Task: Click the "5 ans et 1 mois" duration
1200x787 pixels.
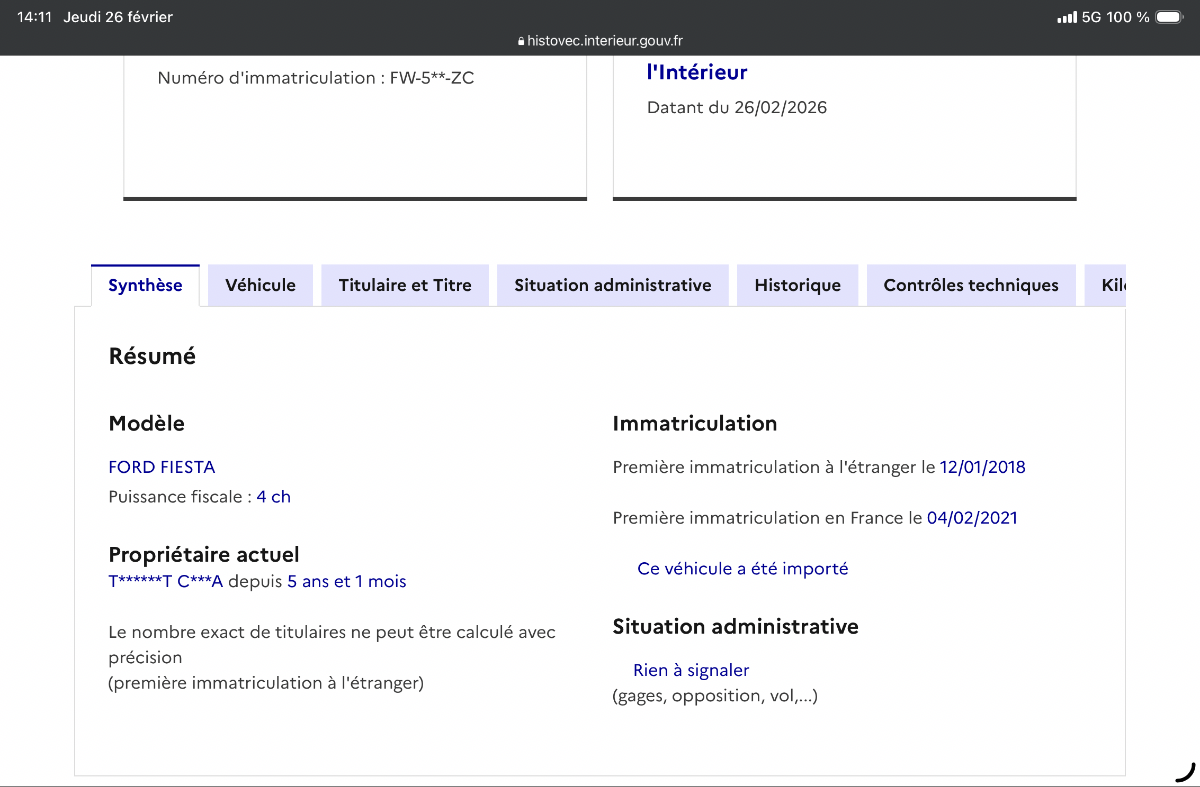Action: point(346,581)
